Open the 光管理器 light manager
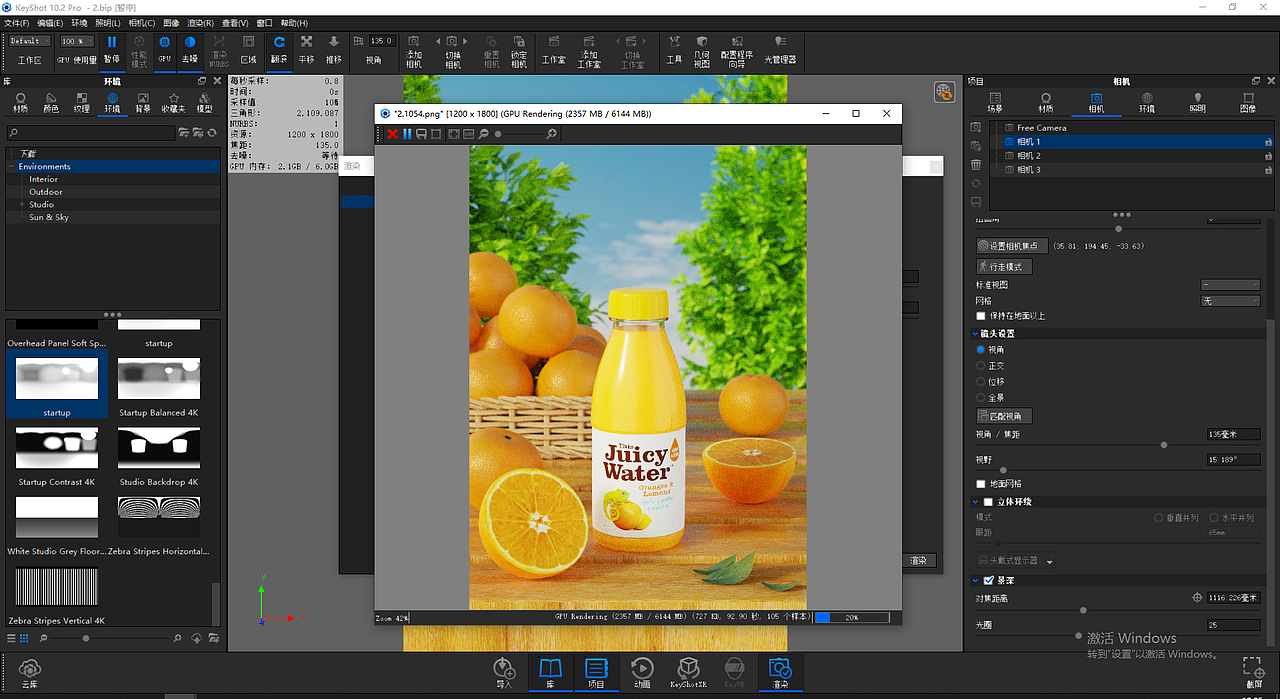Viewport: 1280px width, 699px height. pyautogui.click(x=780, y=48)
